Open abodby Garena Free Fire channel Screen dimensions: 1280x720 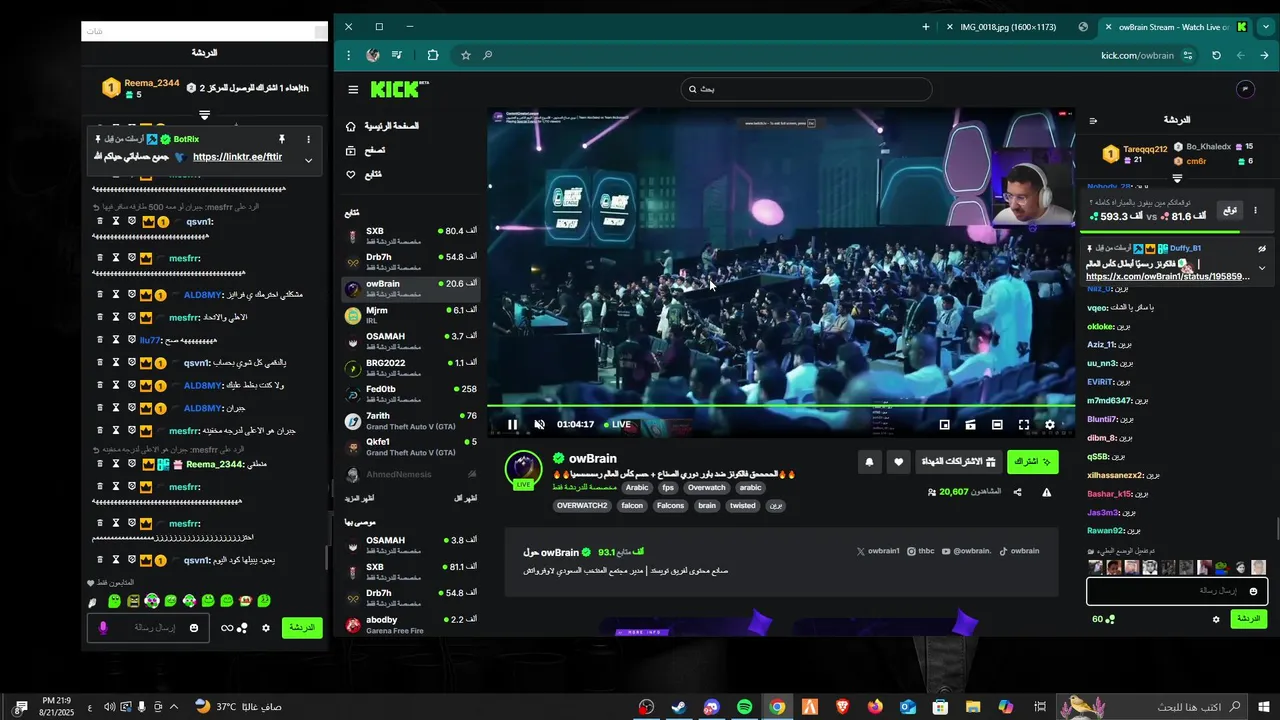411,625
